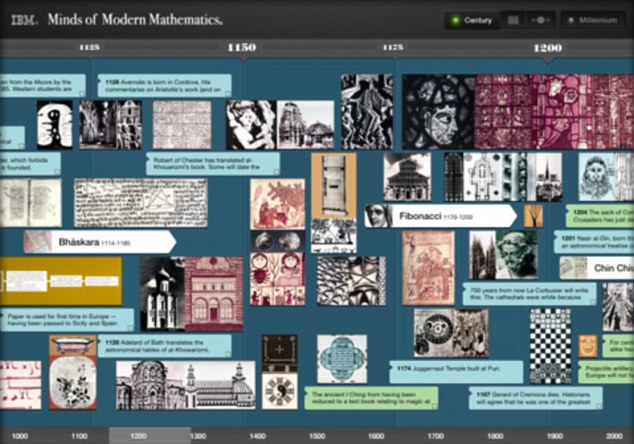Click Fibonacci's small portrait icon

[x=377, y=216]
